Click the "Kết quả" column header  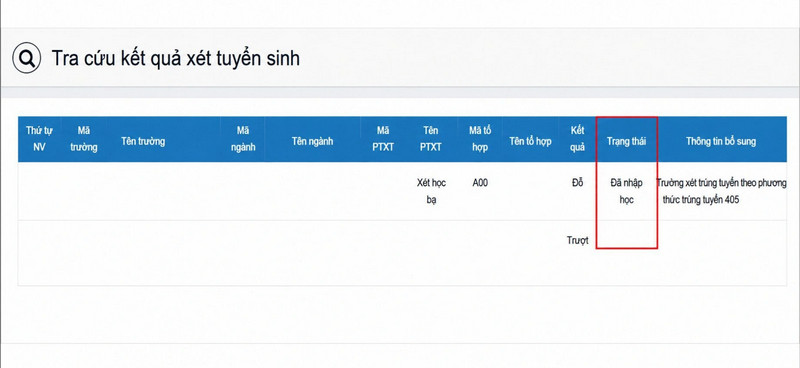click(578, 139)
